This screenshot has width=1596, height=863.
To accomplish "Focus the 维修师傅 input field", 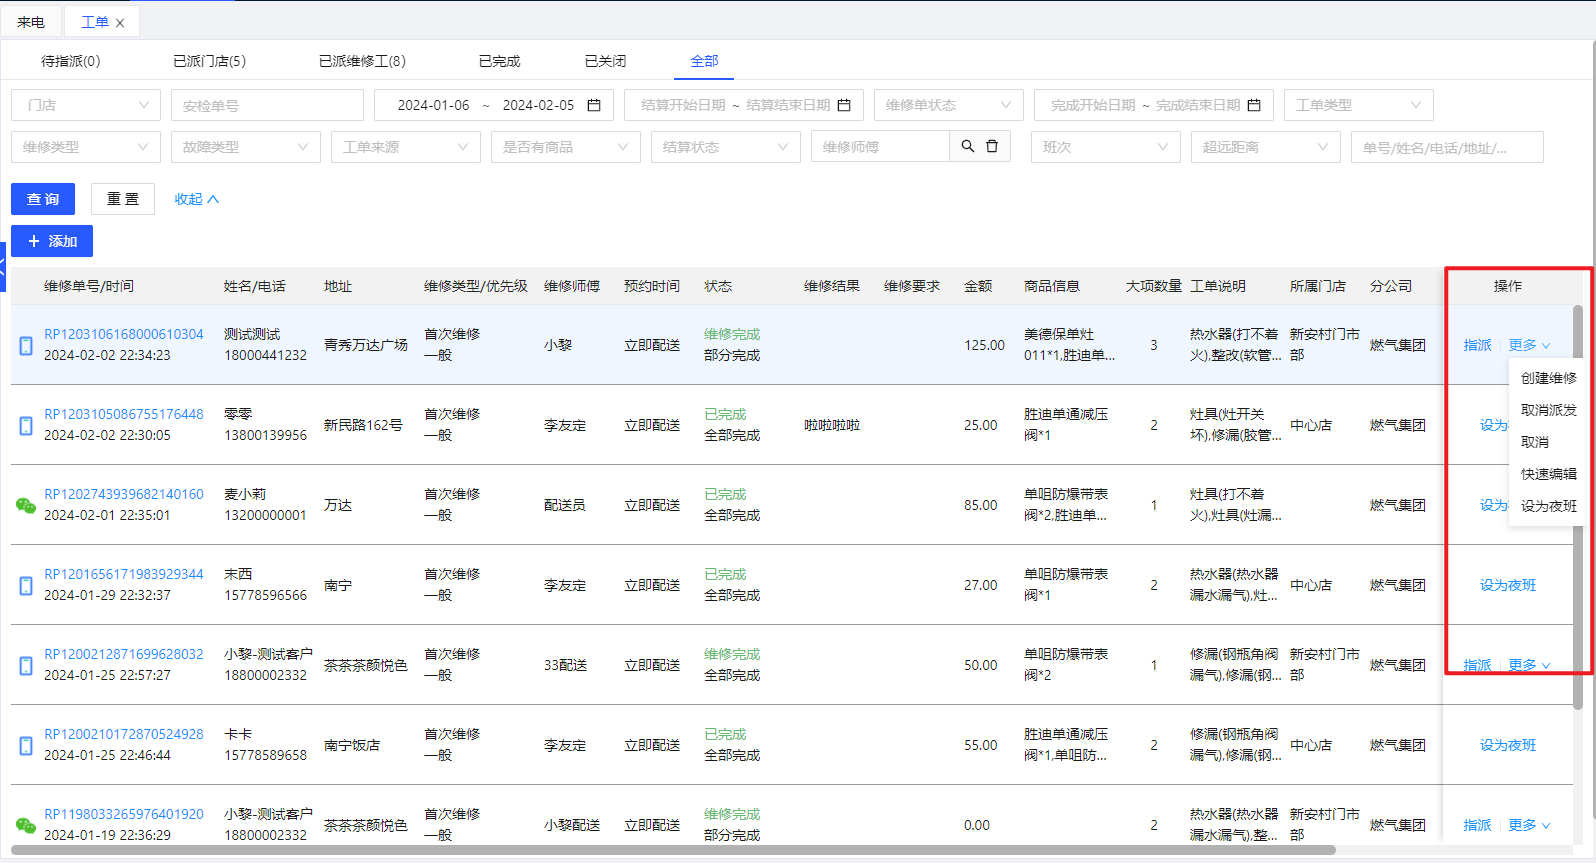I will click(880, 147).
